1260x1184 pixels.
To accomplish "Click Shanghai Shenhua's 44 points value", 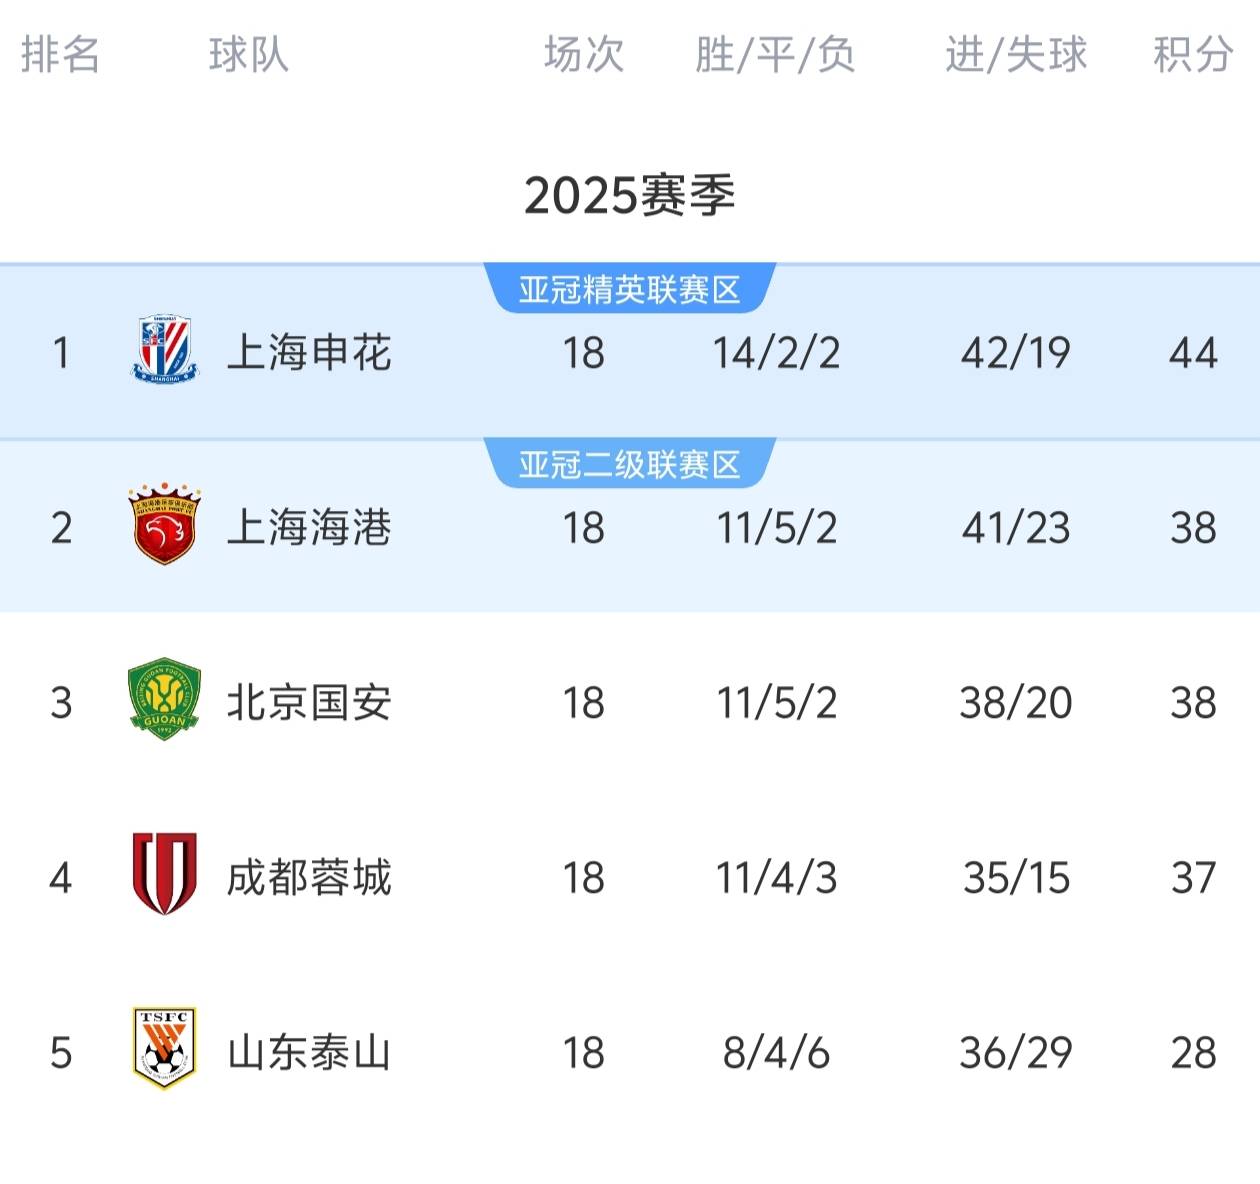I will (x=1193, y=353).
